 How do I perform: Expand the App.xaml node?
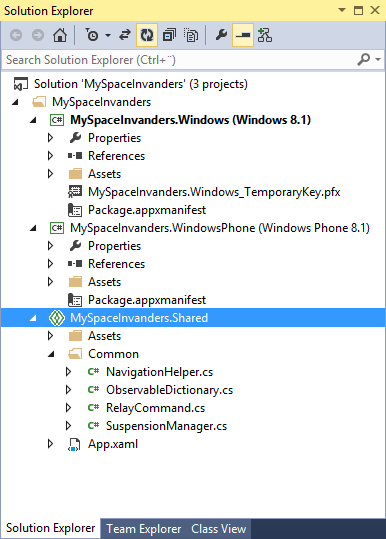coord(51,444)
